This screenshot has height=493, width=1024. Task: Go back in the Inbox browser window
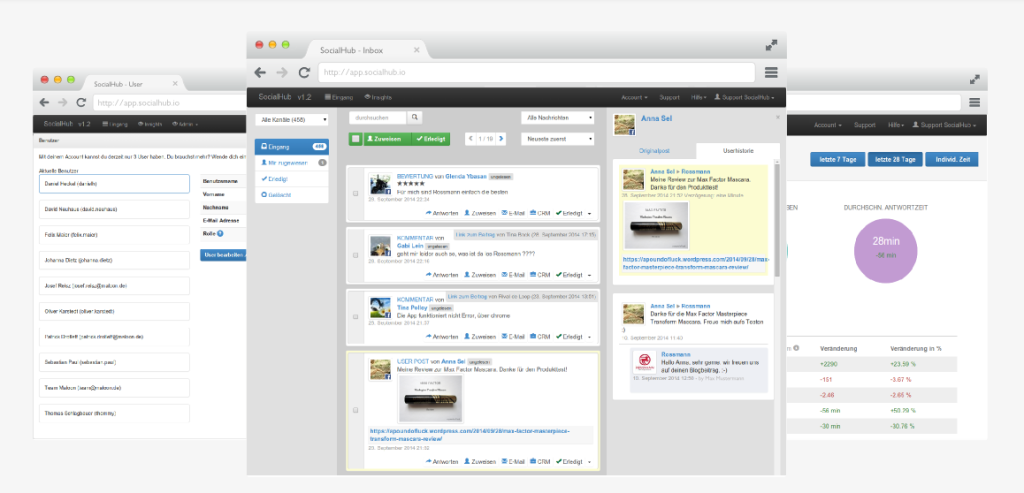pyautogui.click(x=260, y=72)
